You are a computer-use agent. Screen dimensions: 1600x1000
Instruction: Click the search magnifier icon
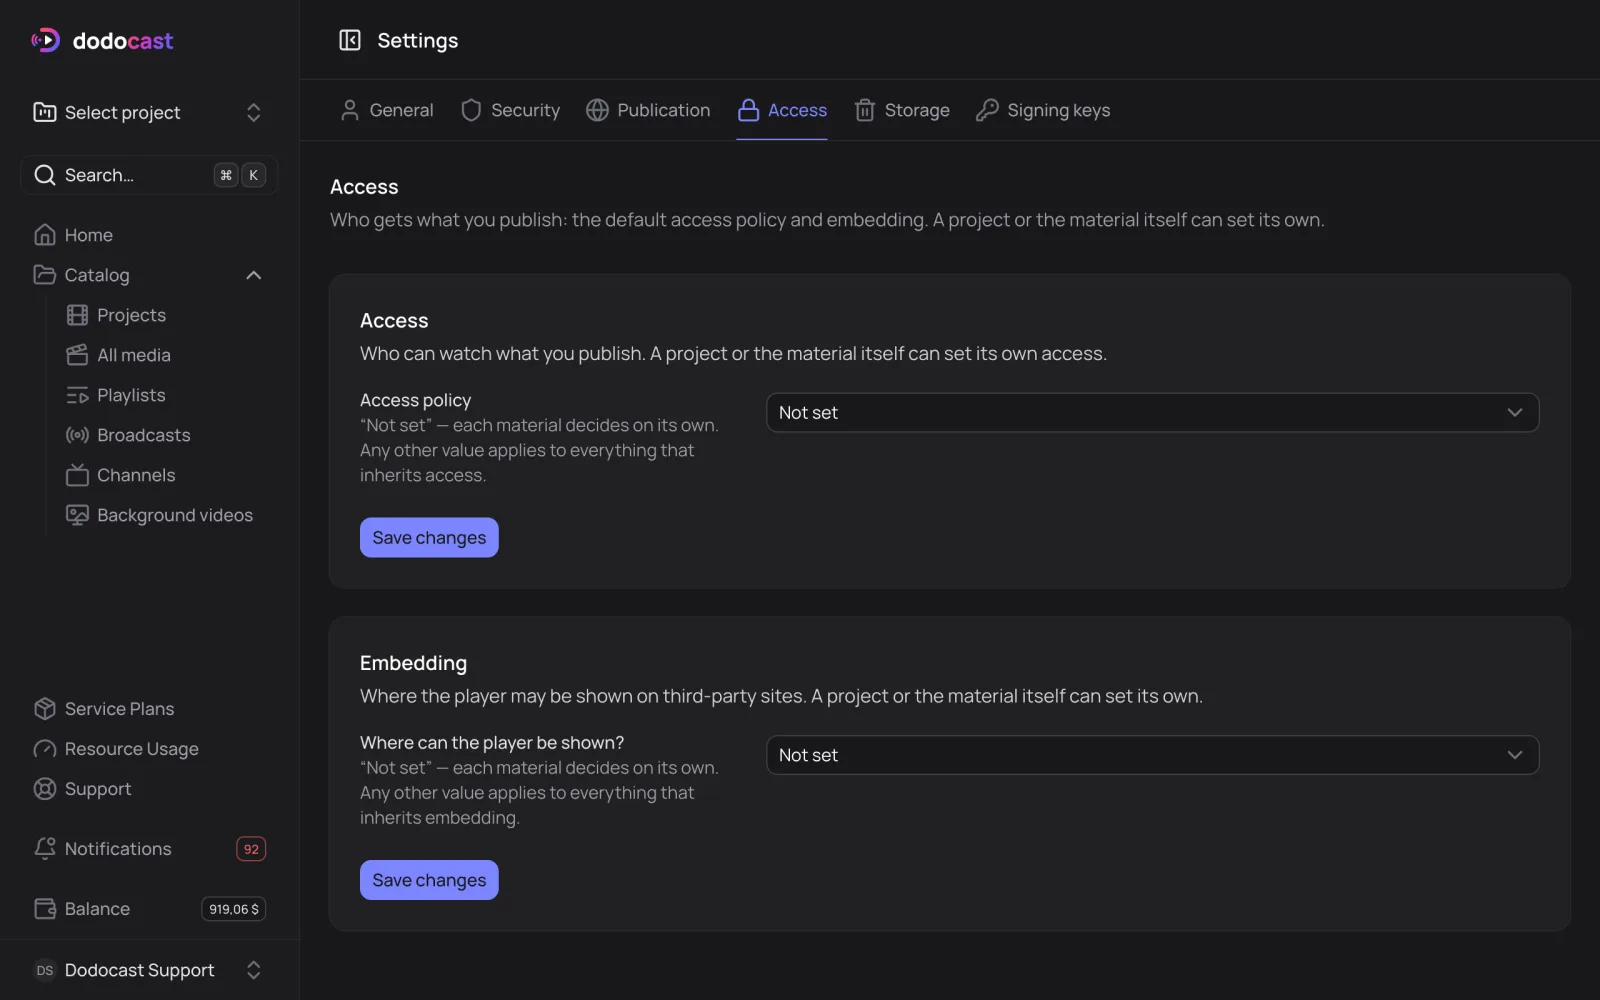point(44,175)
